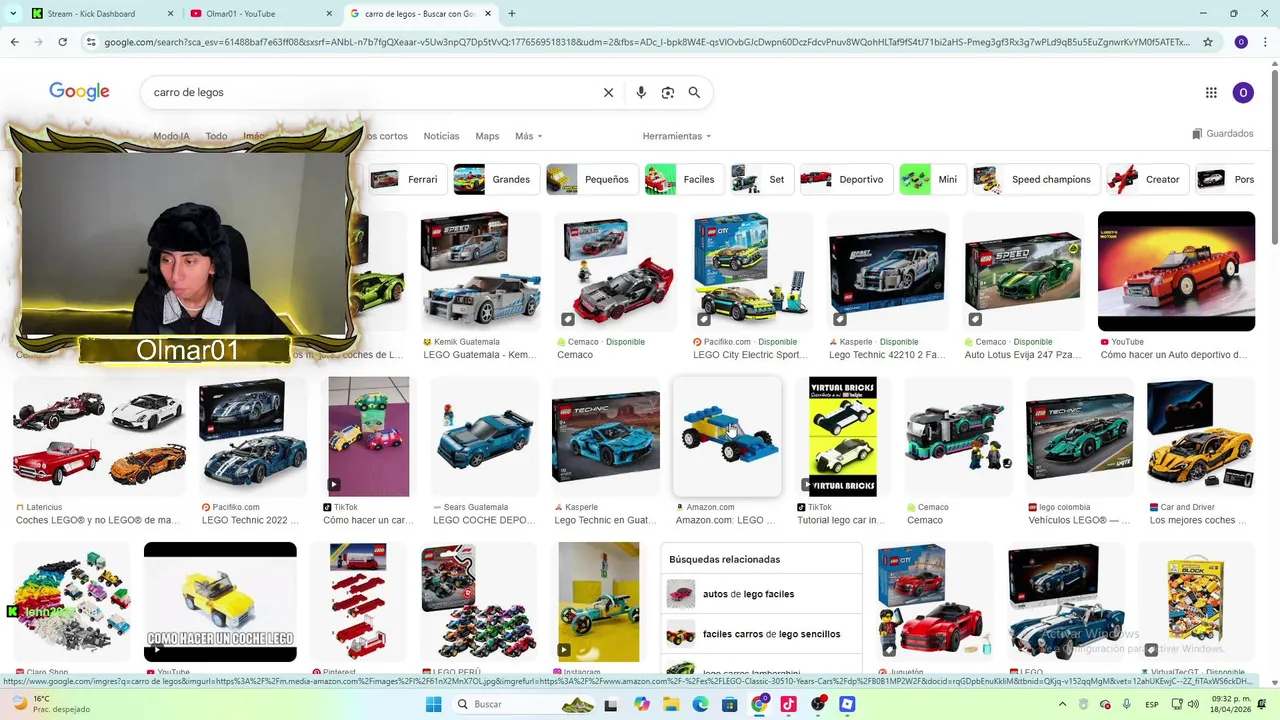Viewport: 1280px width, 720px height.
Task: Open related search faciles carros de lego sencillos
Action: (x=761, y=634)
